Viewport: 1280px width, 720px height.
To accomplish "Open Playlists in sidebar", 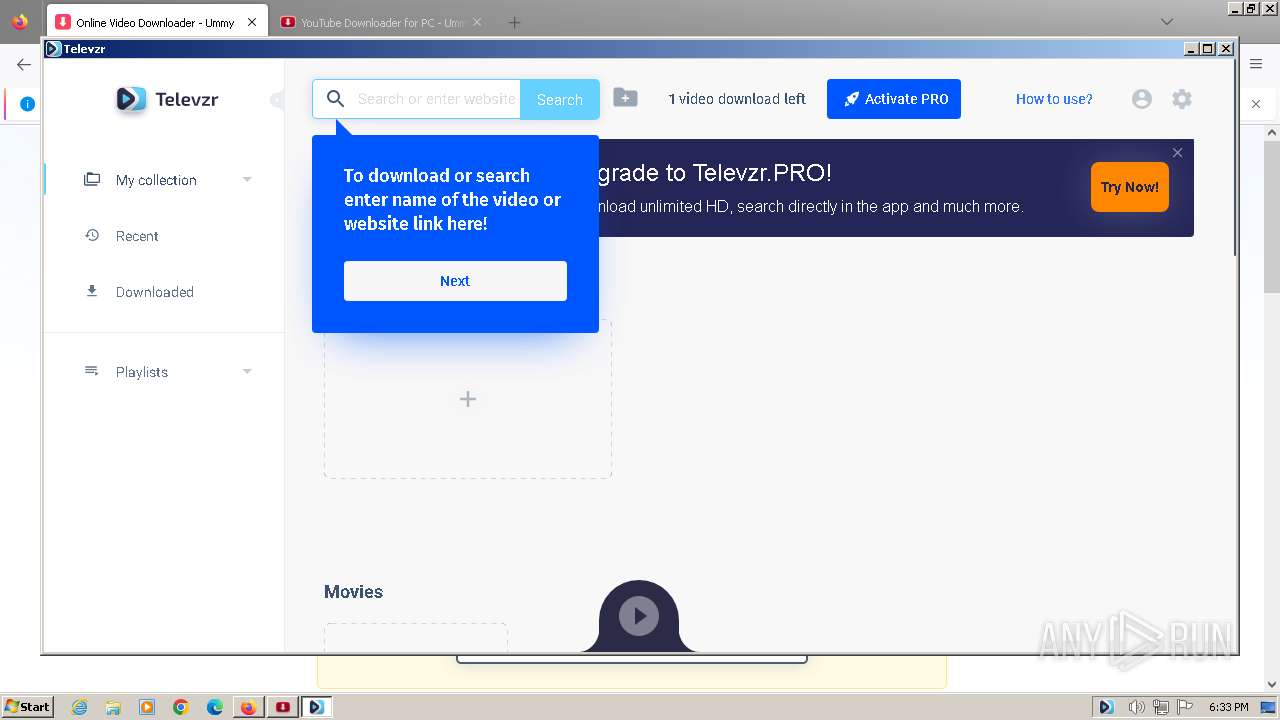I will click(x=142, y=372).
